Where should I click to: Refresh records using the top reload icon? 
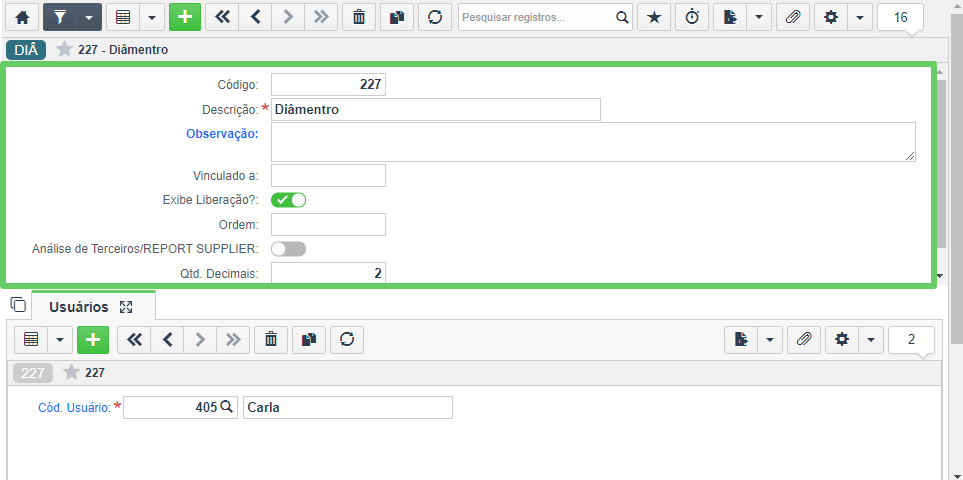pos(435,17)
